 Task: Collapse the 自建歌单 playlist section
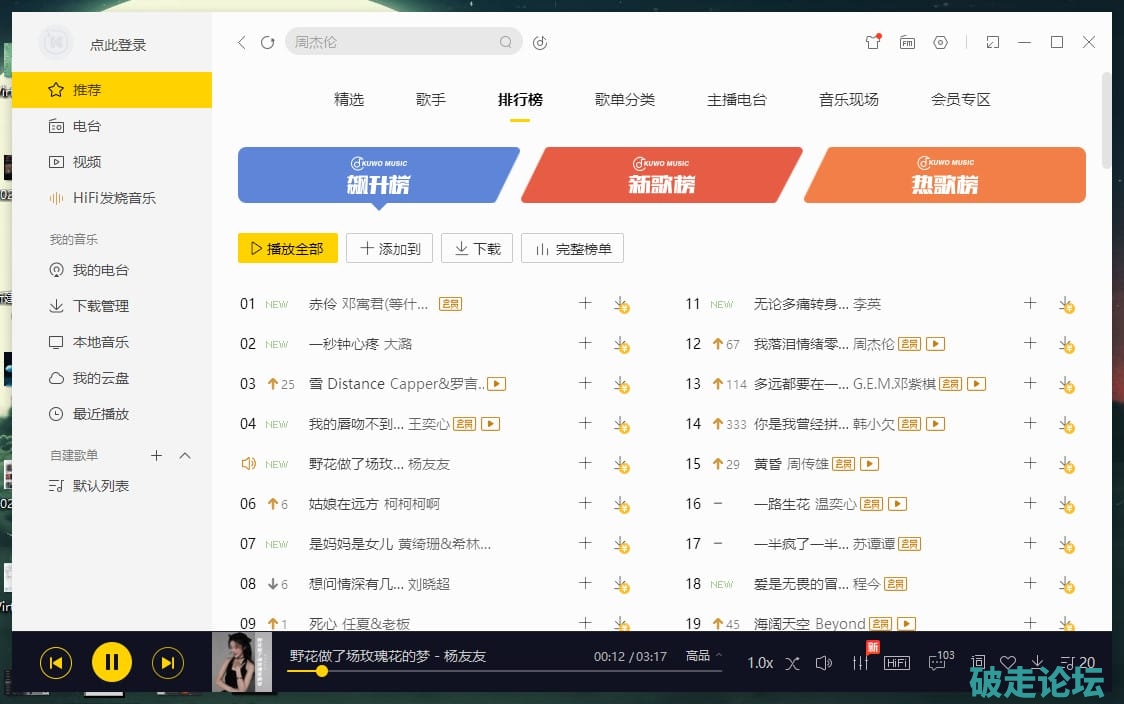click(185, 456)
